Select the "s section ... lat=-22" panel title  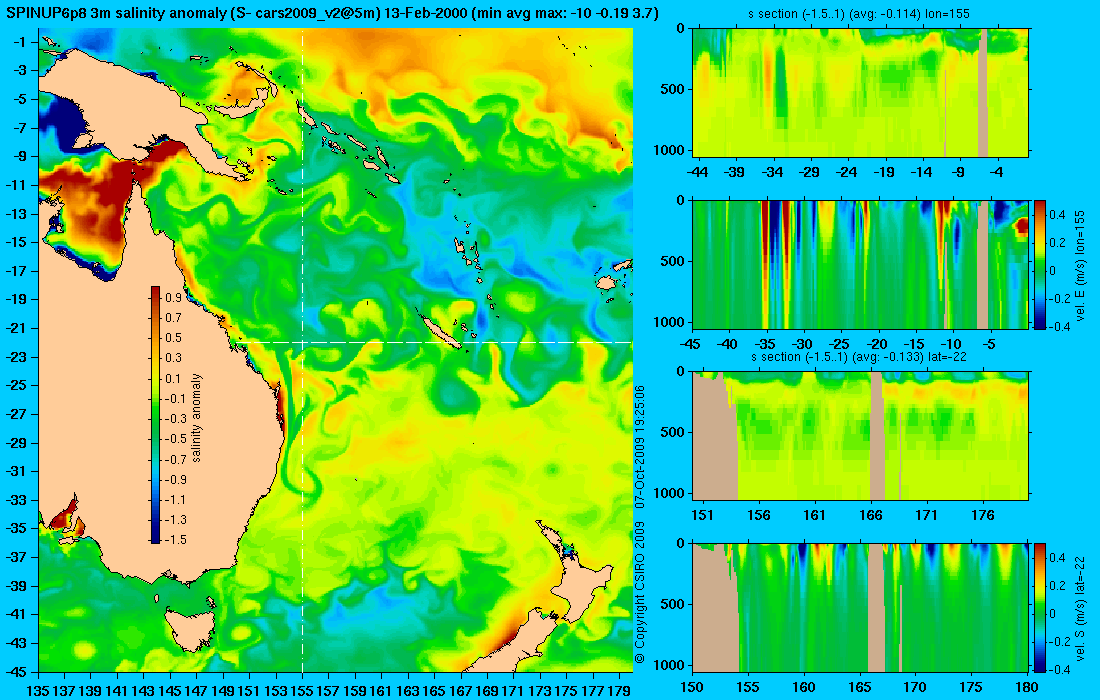859,357
